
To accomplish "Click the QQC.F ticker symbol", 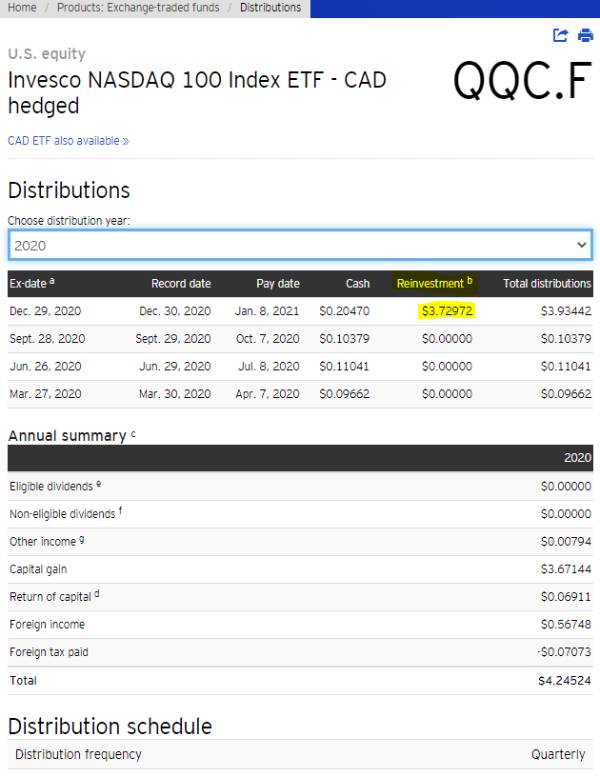I will click(523, 81).
